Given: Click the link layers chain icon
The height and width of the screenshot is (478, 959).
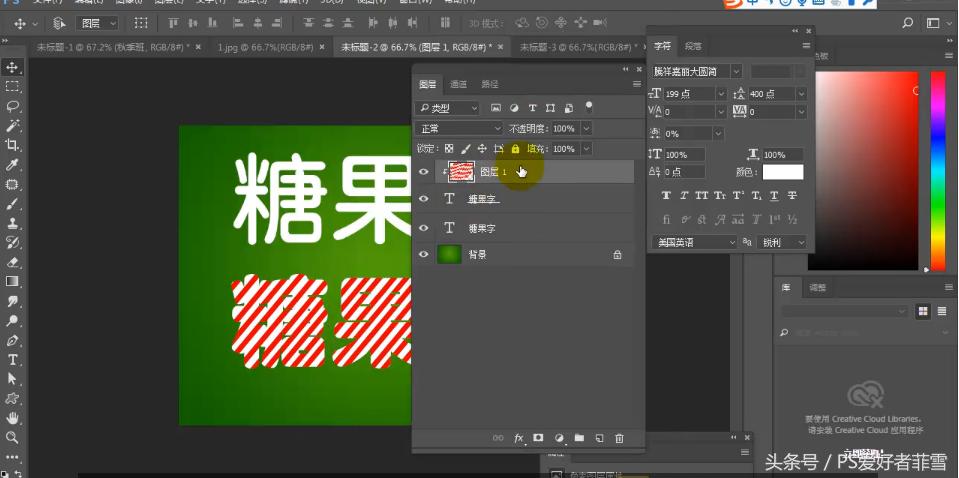Looking at the screenshot, I should pyautogui.click(x=498, y=438).
